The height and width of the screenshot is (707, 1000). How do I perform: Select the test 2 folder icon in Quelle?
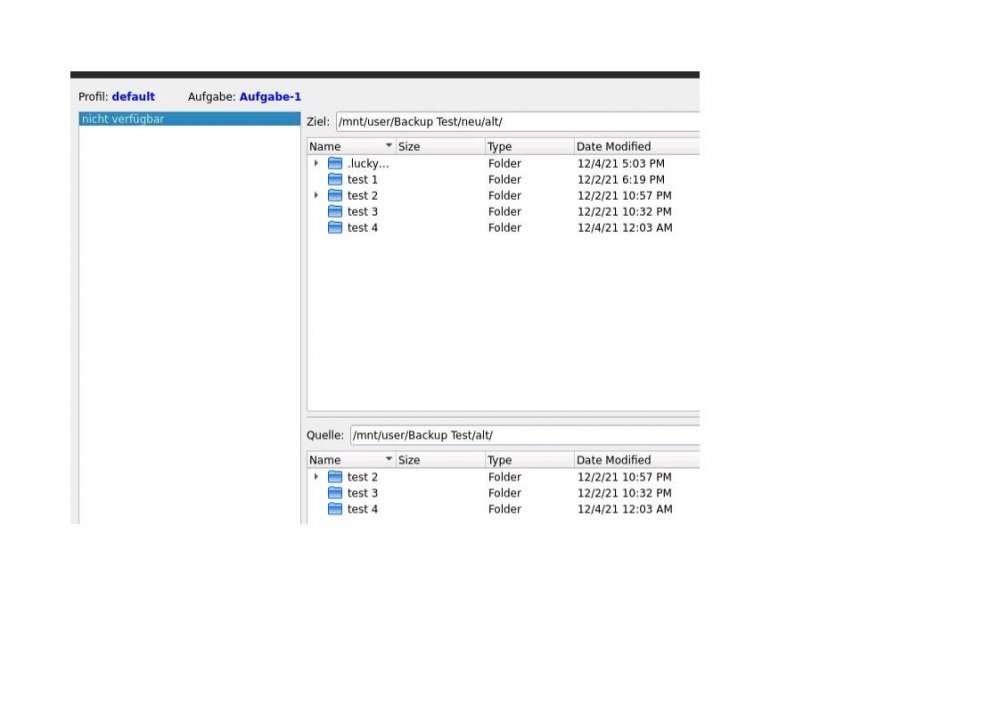(x=335, y=477)
